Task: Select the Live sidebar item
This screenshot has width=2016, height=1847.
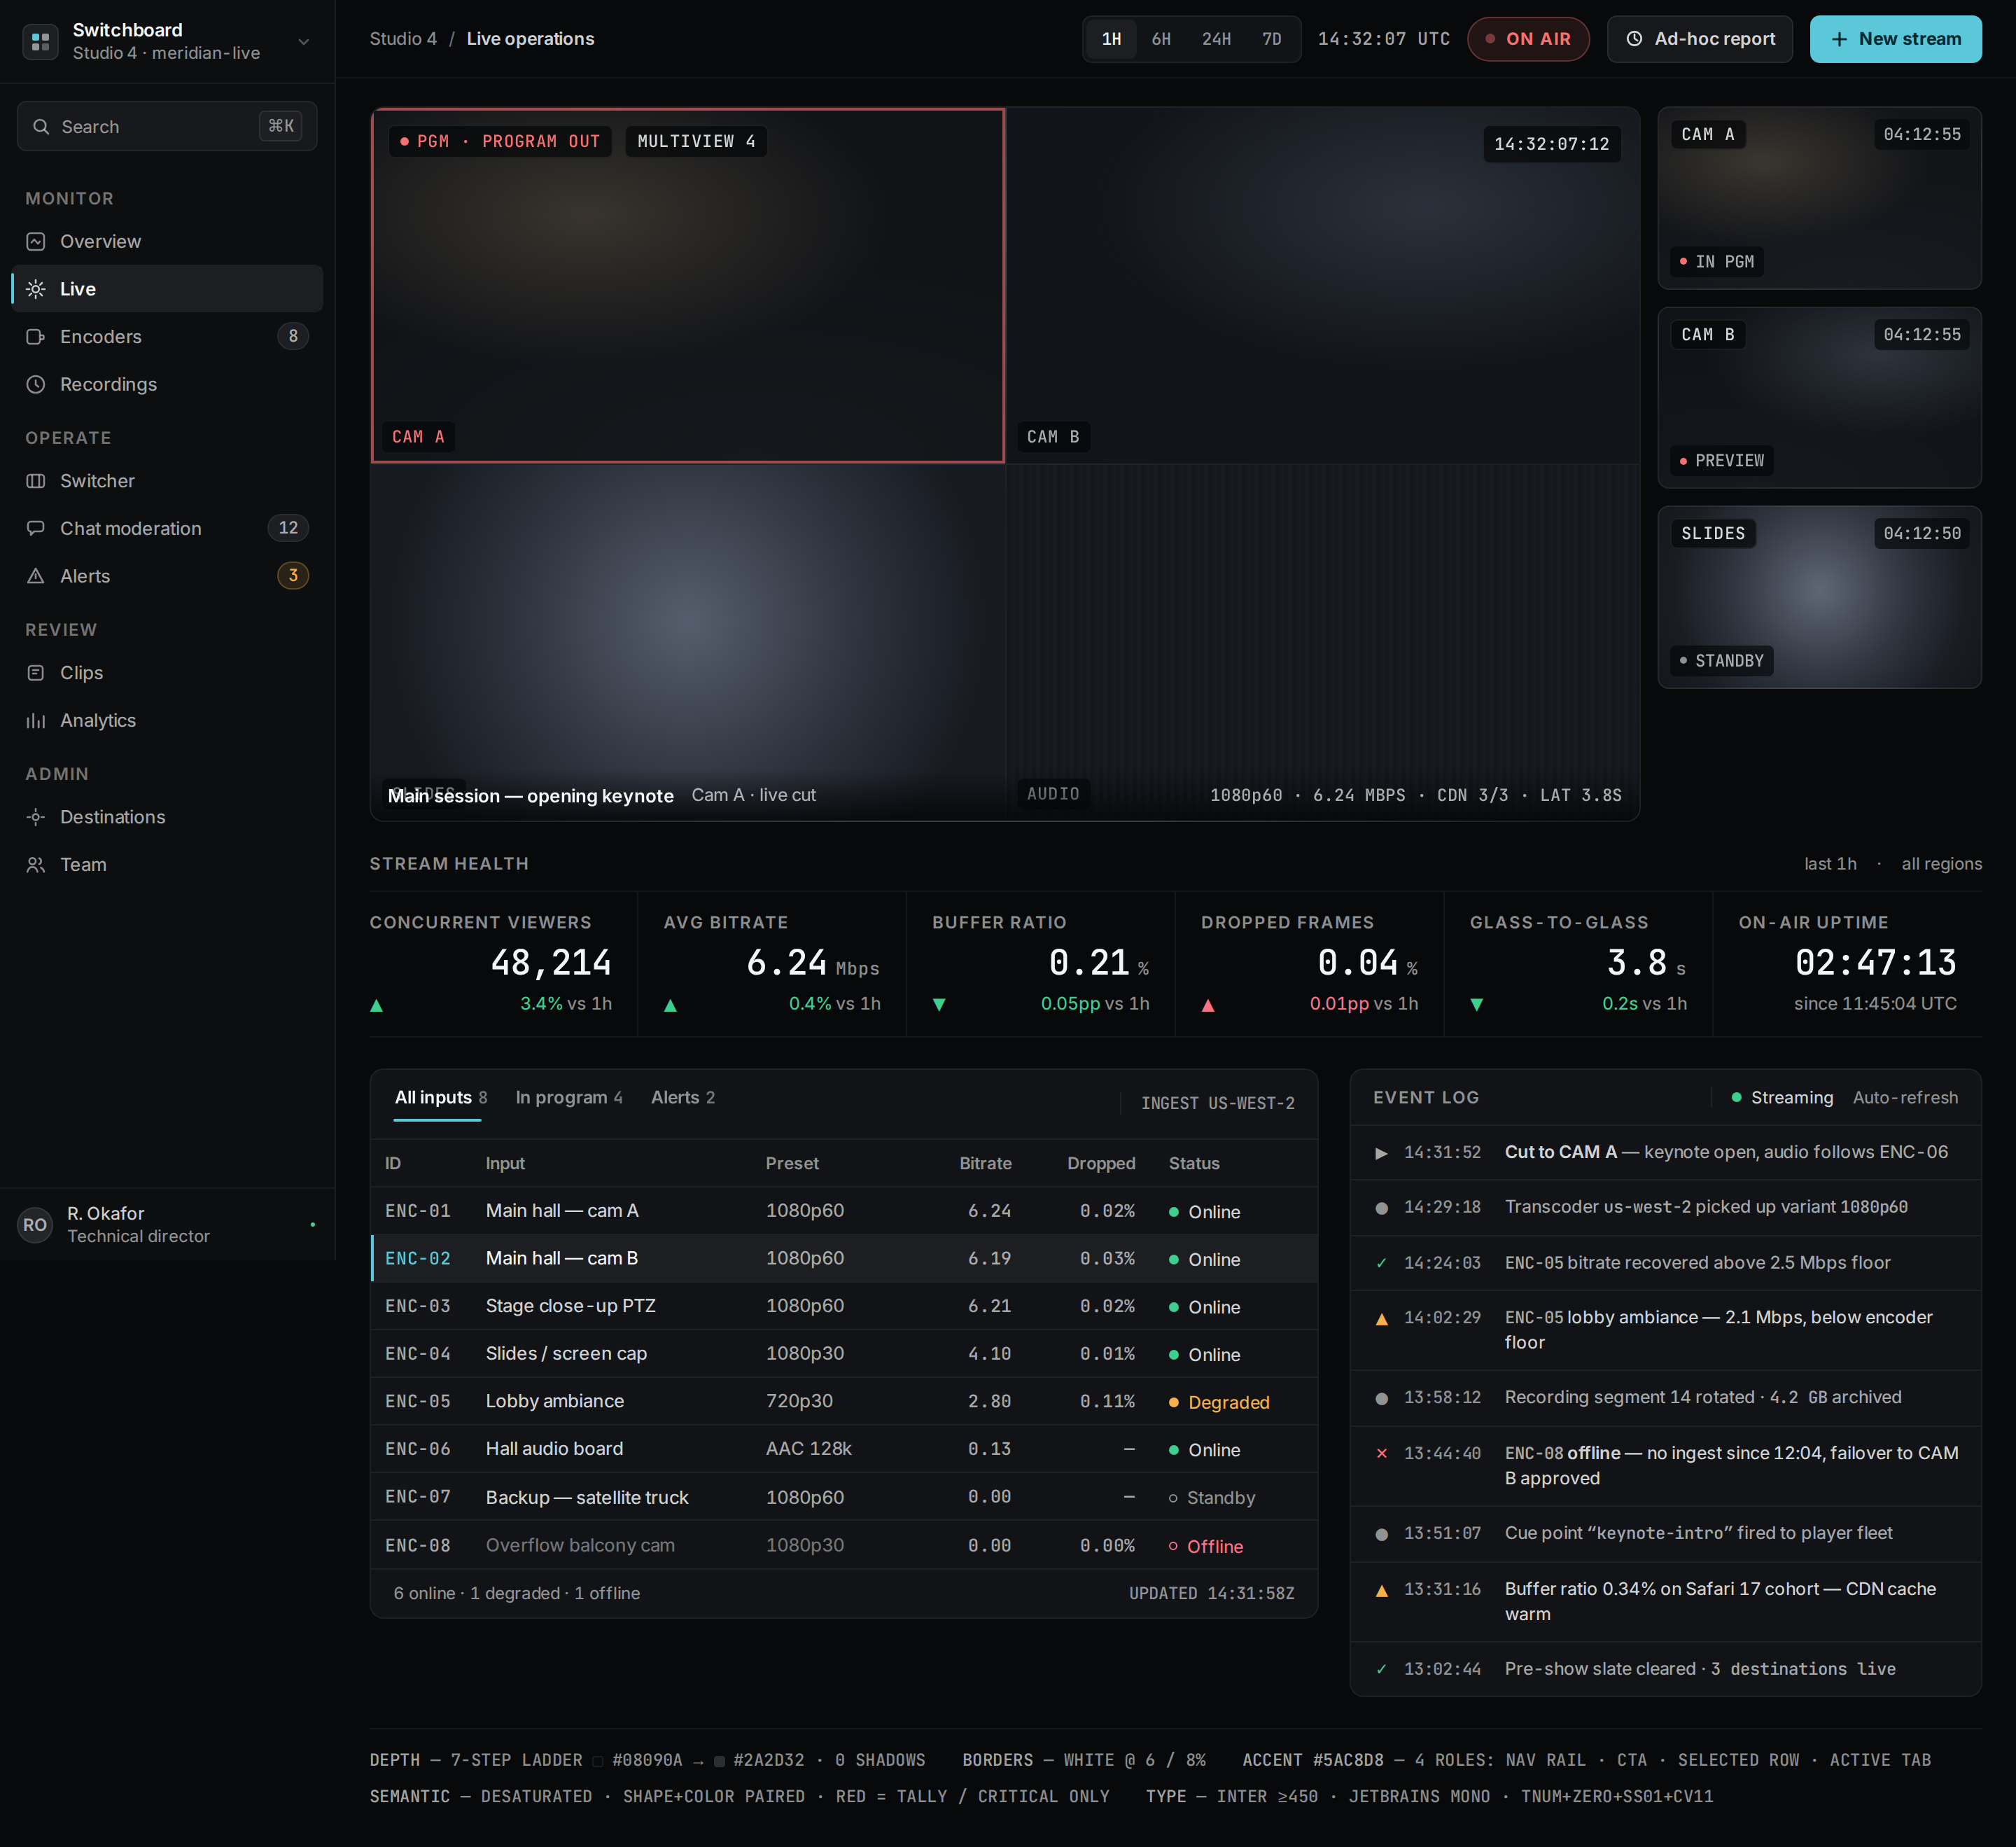Action: (167, 289)
